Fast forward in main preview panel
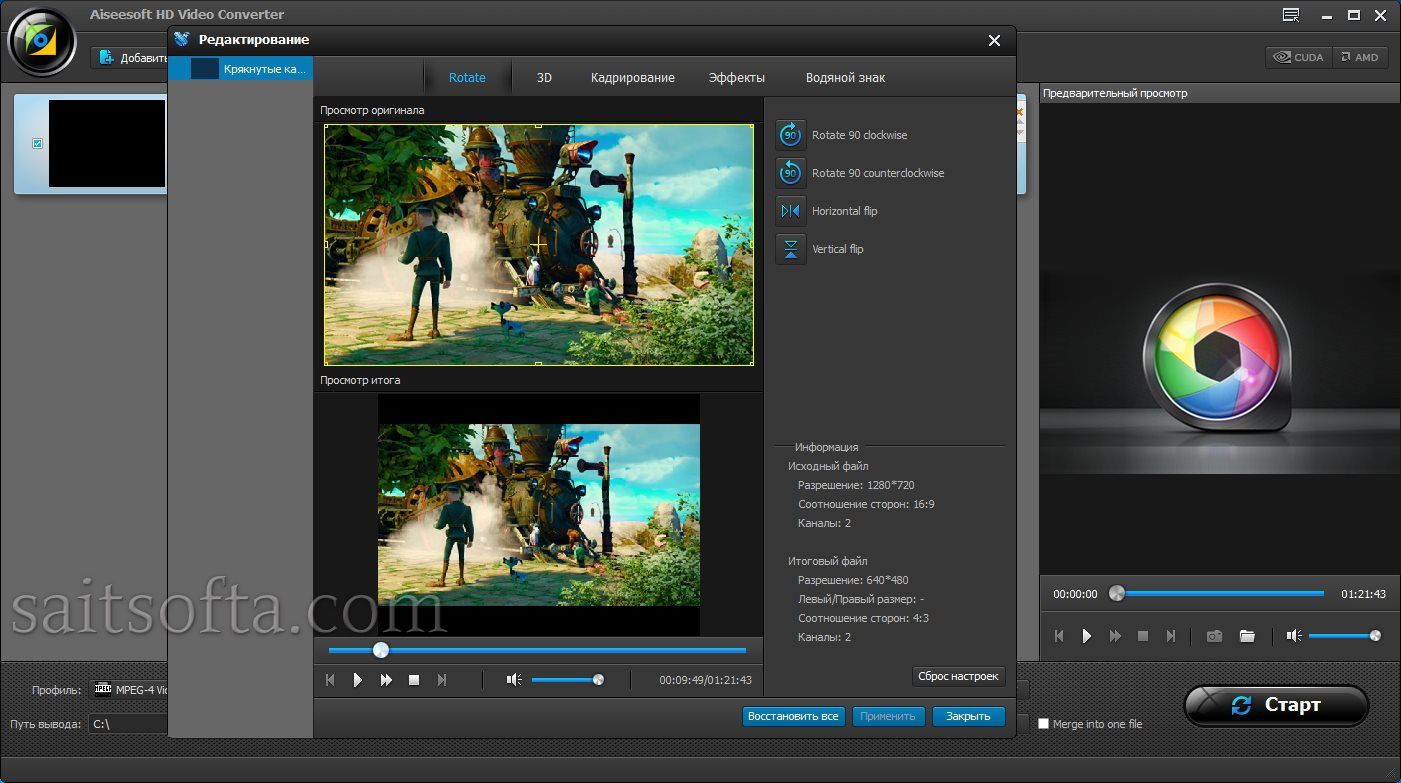Screen dimensions: 1401x783 click(1115, 636)
